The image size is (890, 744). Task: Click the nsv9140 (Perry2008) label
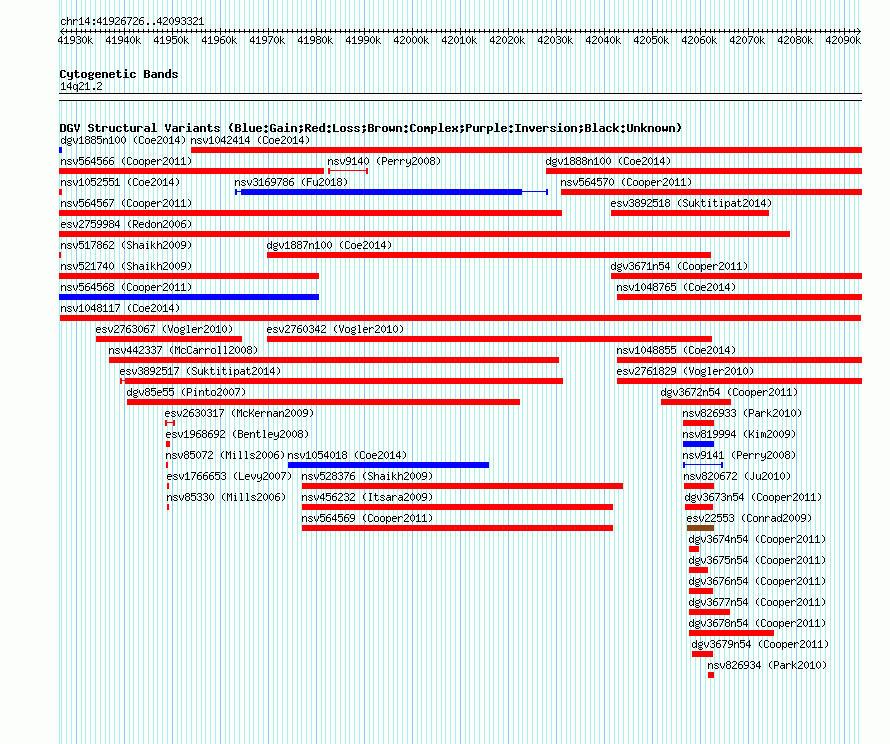click(384, 161)
